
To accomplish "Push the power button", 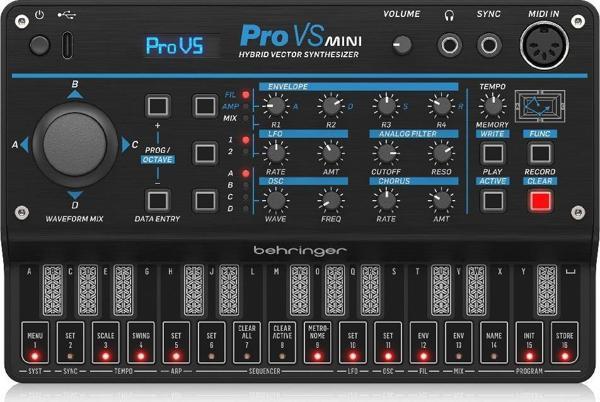I will click(x=40, y=45).
